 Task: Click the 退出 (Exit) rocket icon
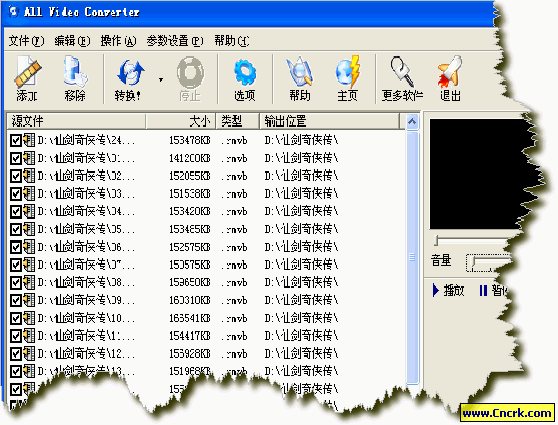450,72
